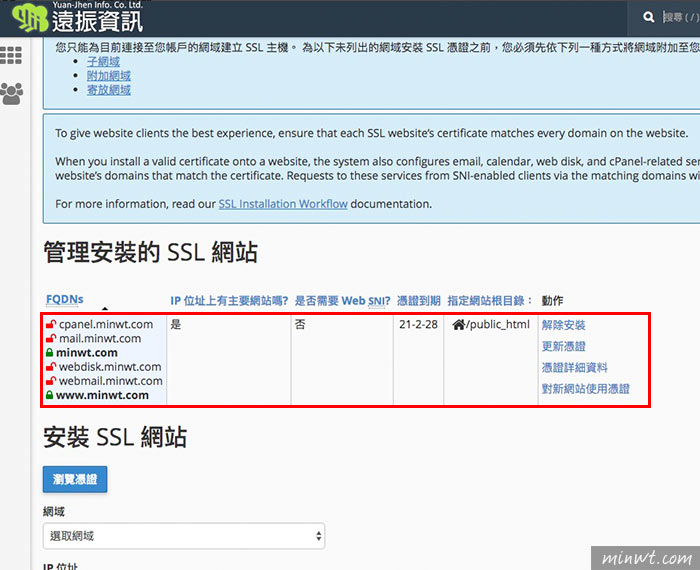700x570 pixels.
Task: Select the cpanel.minwt.com entry
Action: [106, 325]
